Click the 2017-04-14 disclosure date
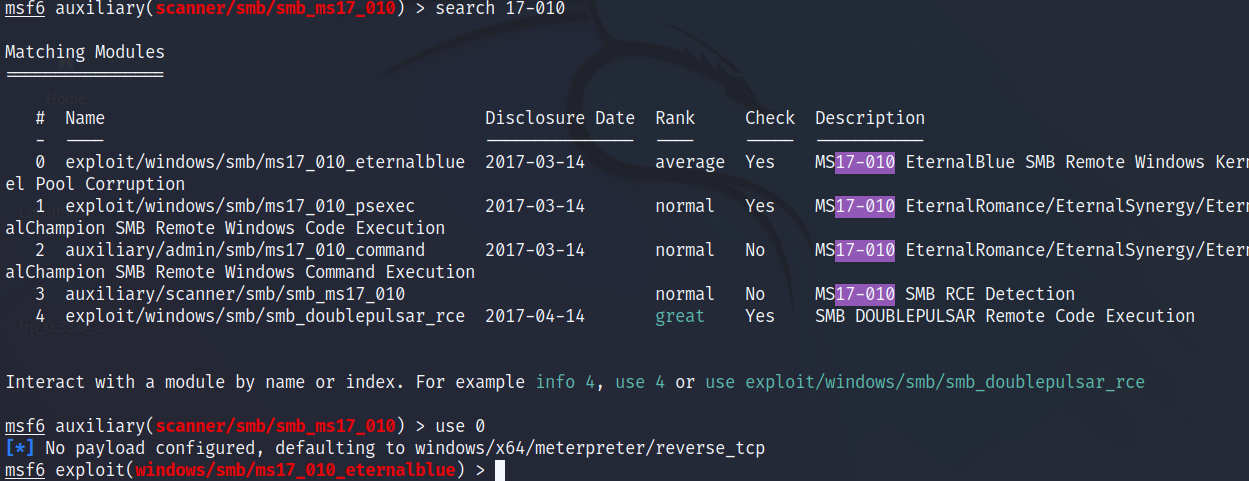1249x481 pixels. [x=535, y=316]
